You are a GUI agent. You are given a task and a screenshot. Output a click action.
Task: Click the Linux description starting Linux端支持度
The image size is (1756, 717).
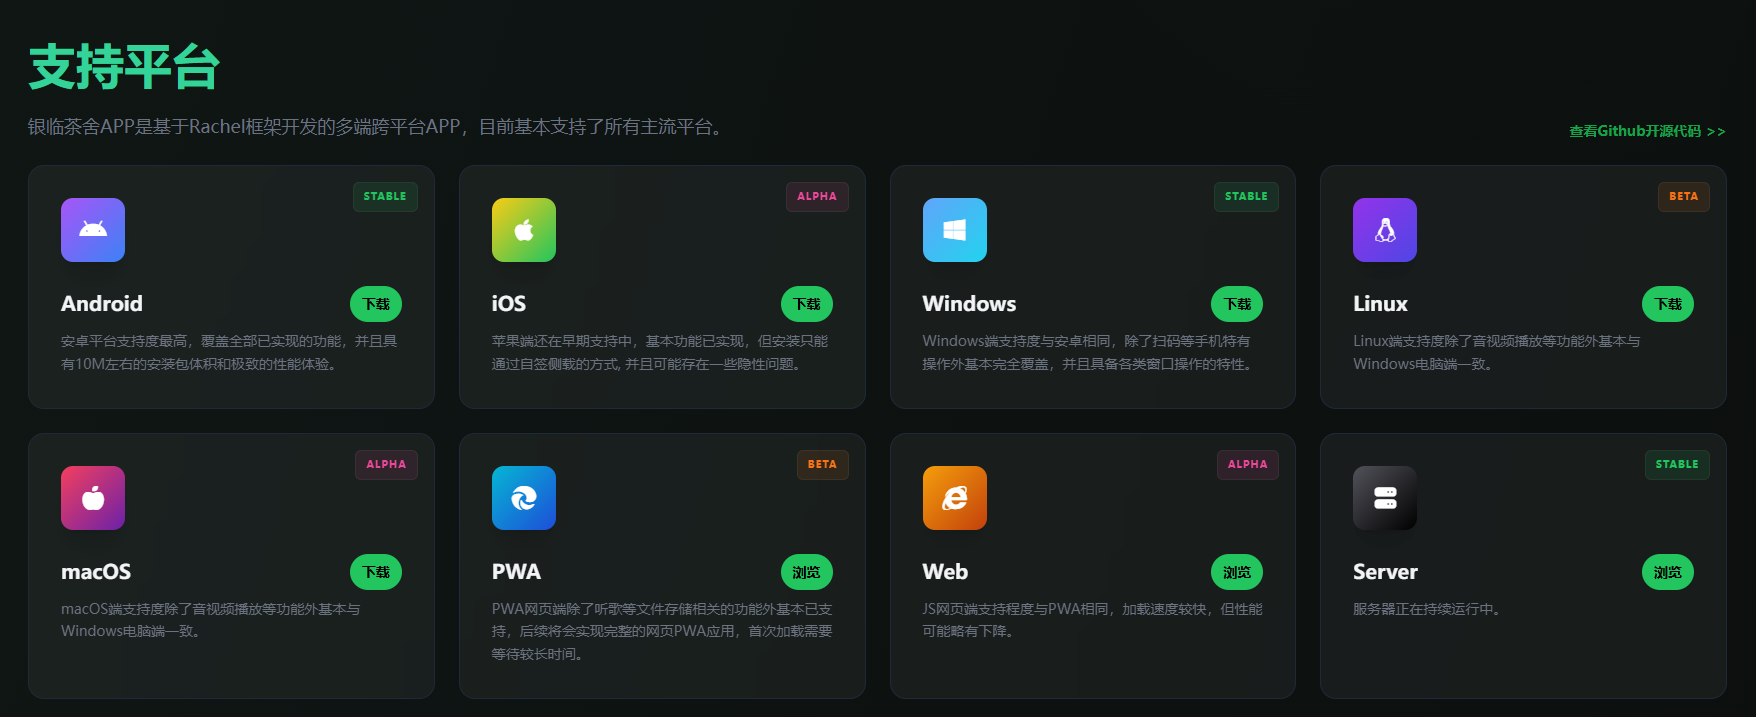tap(1497, 352)
